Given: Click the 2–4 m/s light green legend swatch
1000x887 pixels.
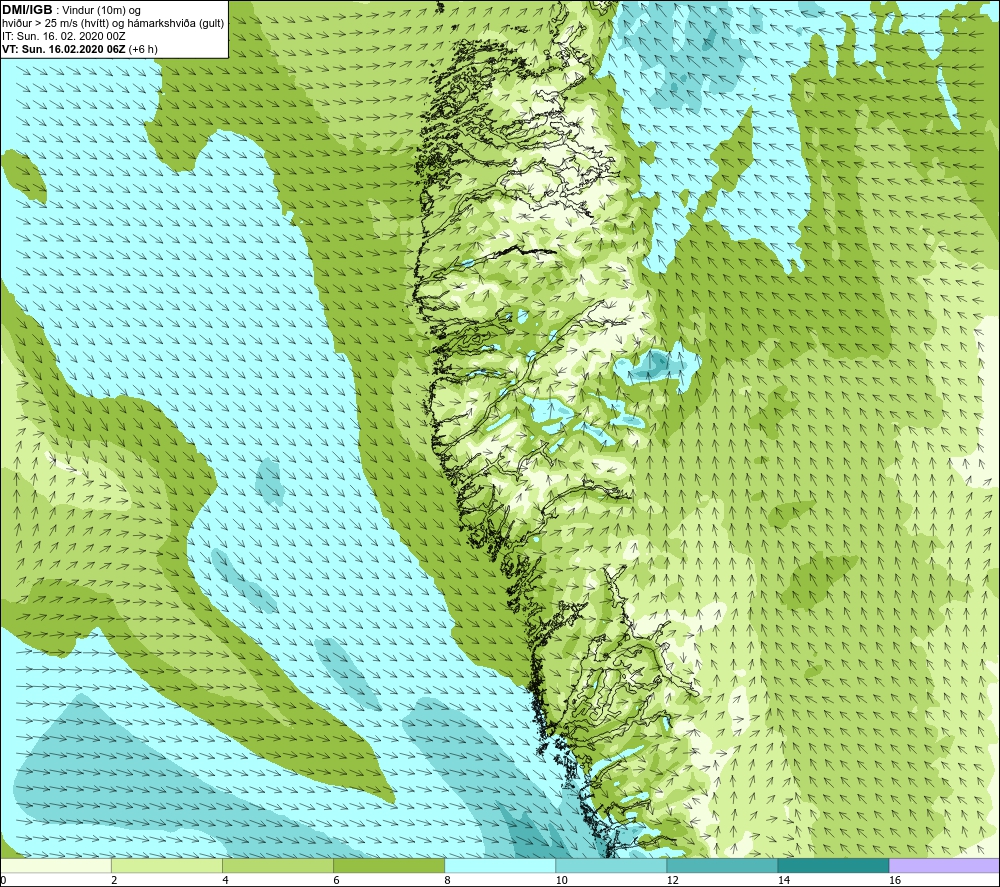Looking at the screenshot, I should pyautogui.click(x=166, y=865).
